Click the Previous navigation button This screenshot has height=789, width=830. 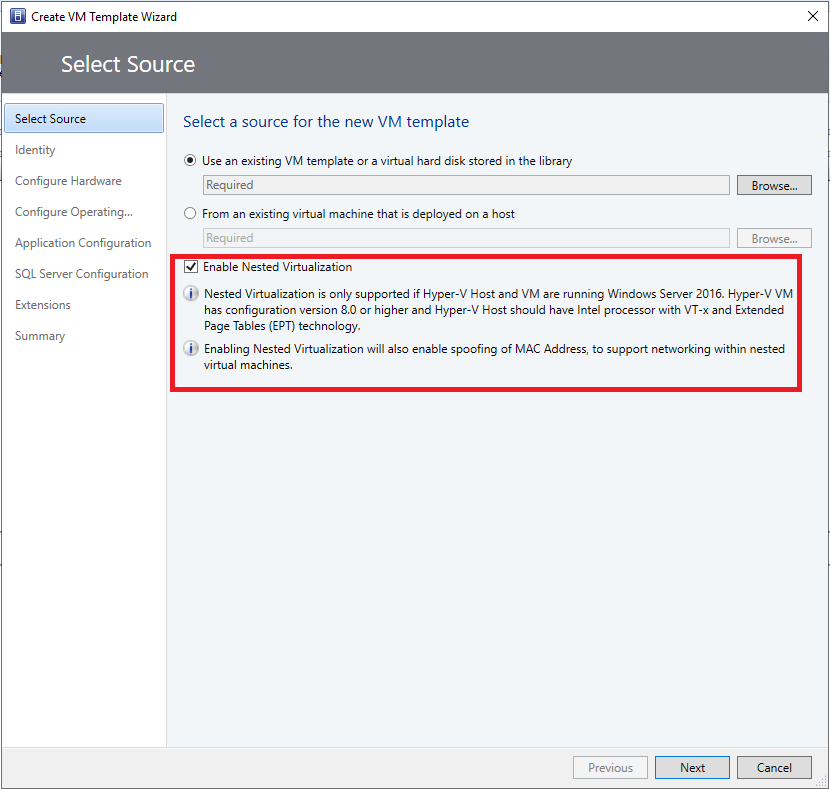pyautogui.click(x=610, y=767)
